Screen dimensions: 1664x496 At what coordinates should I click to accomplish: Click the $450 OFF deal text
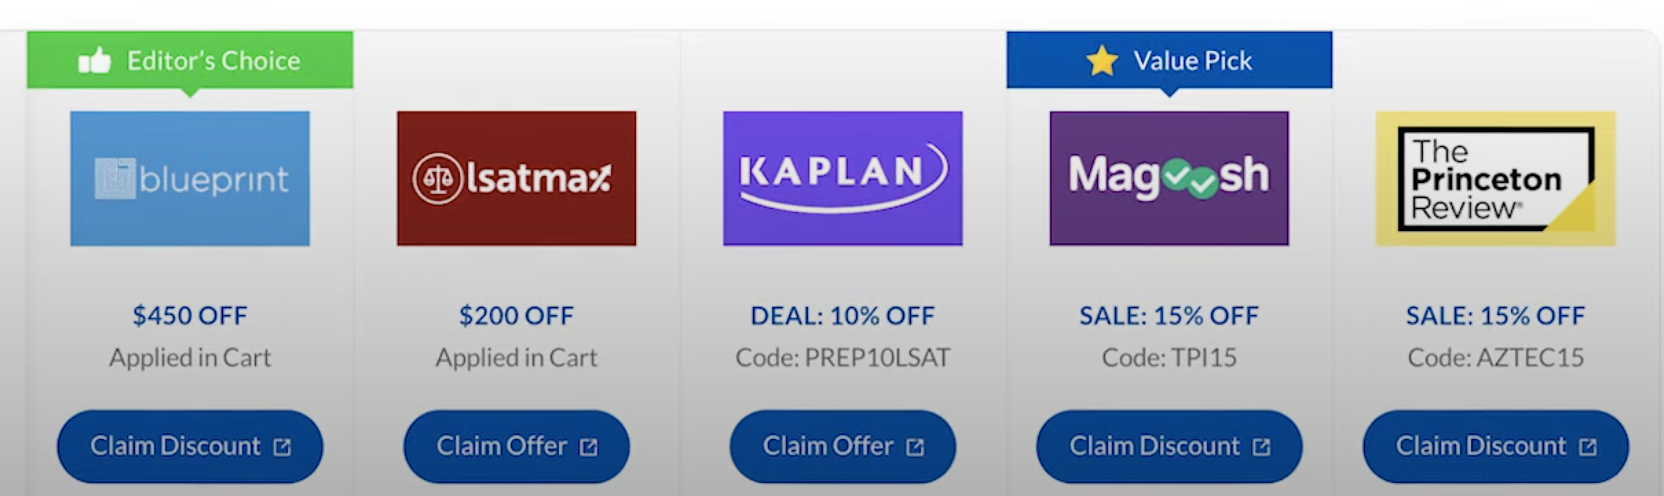coord(190,316)
